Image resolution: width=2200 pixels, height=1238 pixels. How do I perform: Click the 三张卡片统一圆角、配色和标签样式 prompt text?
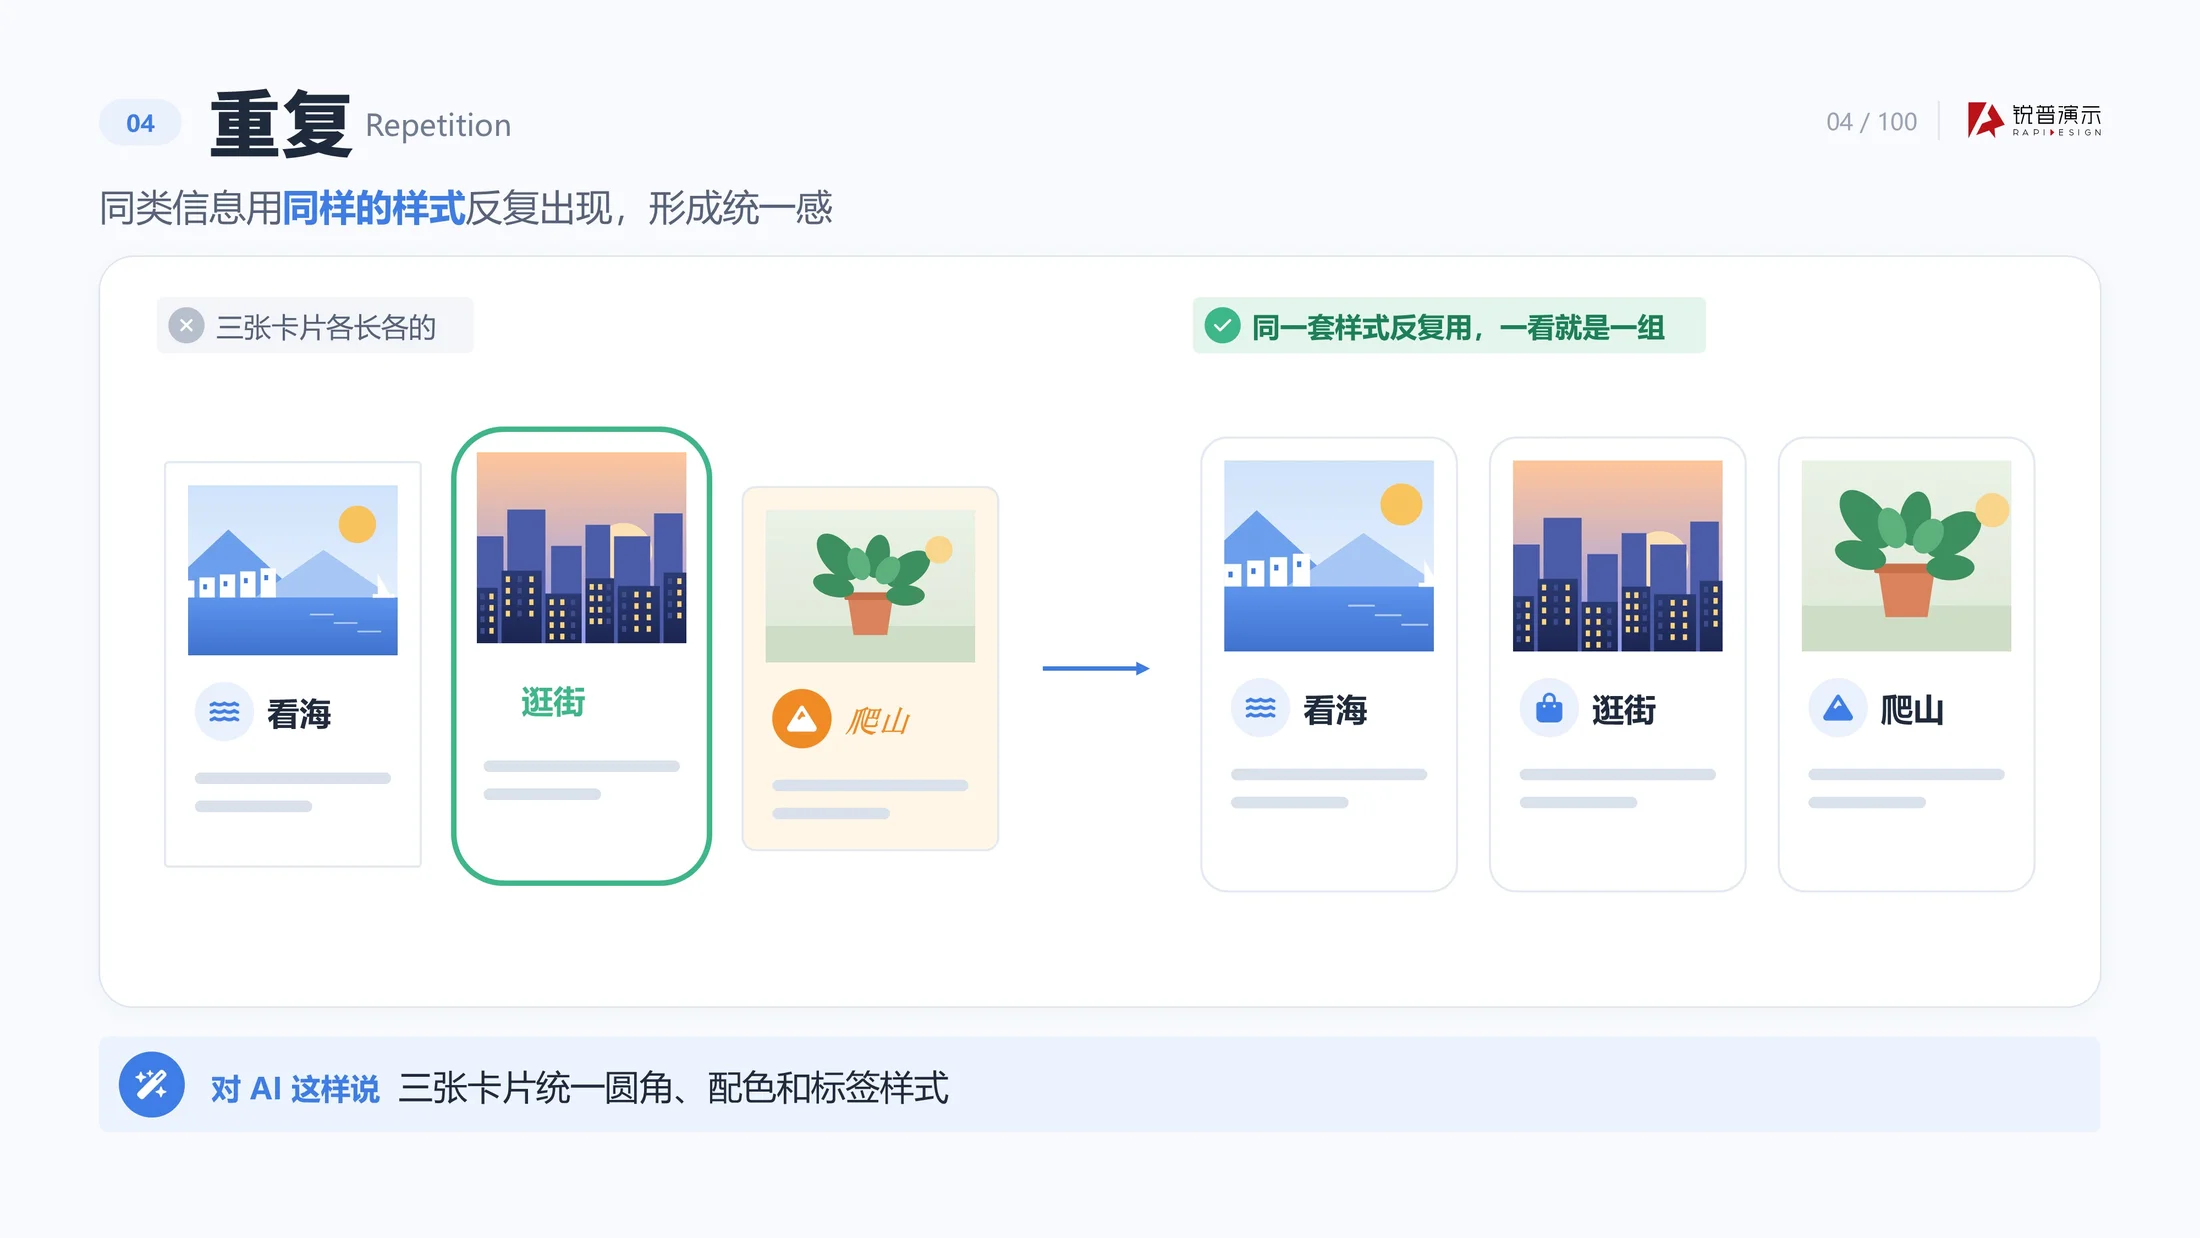673,1088
